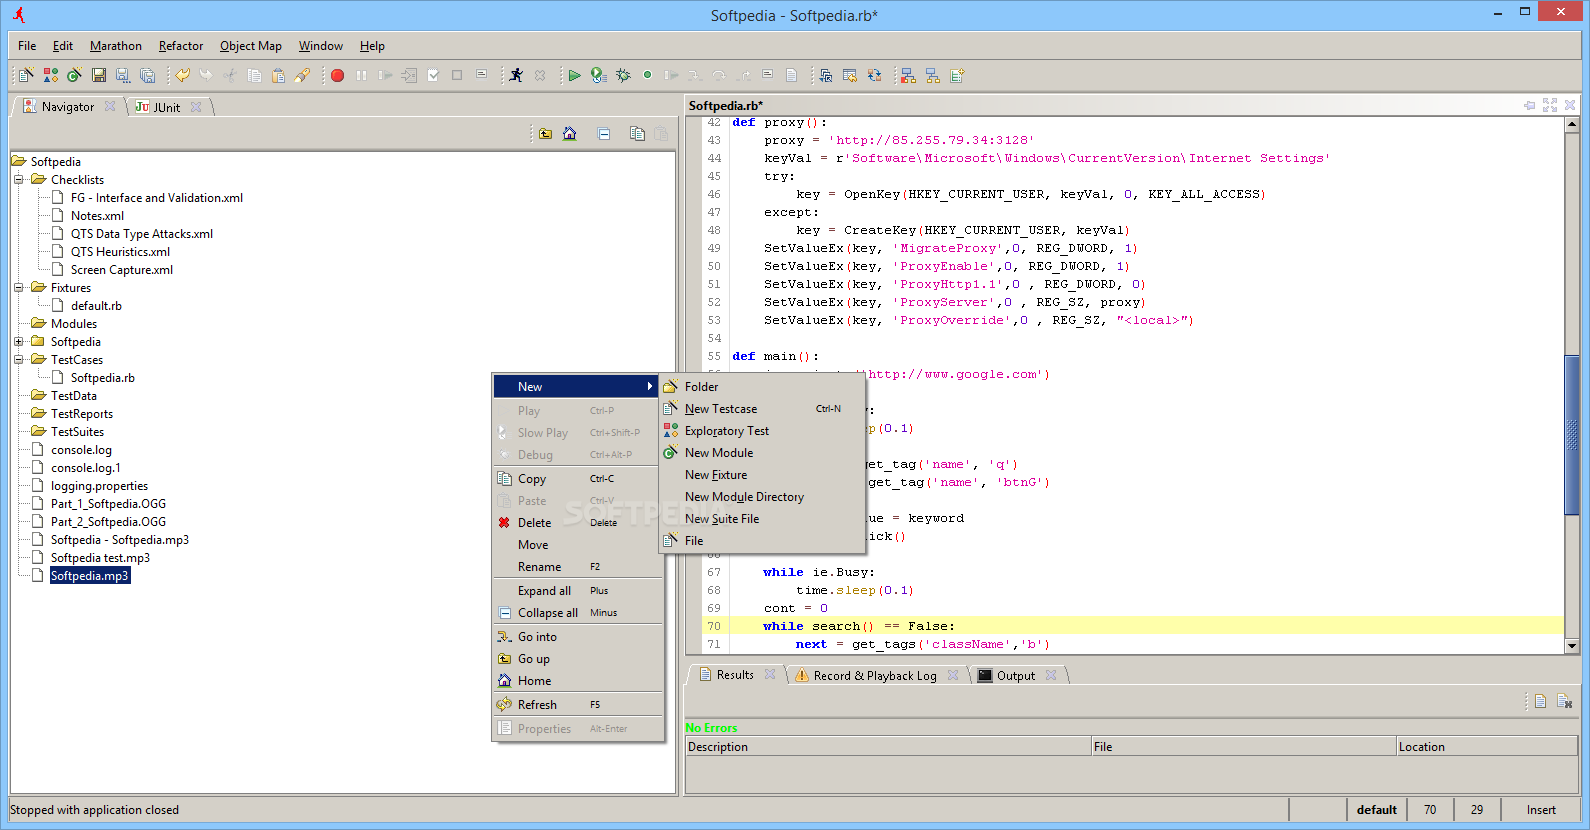Screen dimensions: 1590x830
Task: Click the Create Data Loop icon
Action: tap(849, 75)
